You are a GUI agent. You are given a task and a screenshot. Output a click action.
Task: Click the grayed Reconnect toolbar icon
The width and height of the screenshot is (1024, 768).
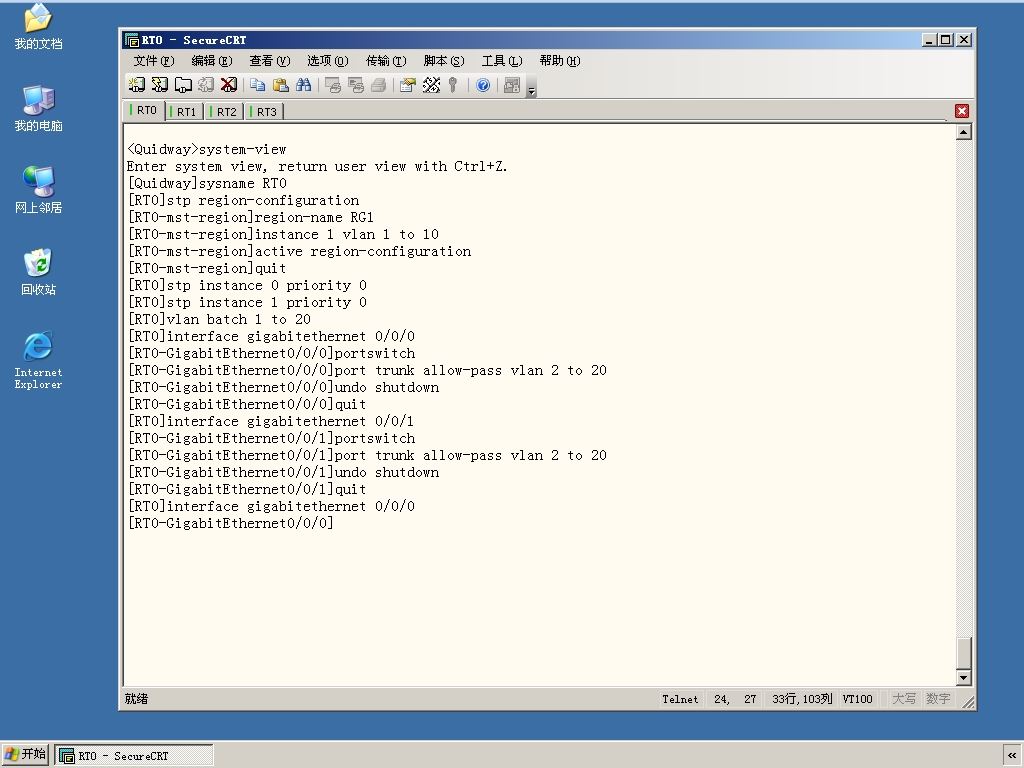coord(206,85)
